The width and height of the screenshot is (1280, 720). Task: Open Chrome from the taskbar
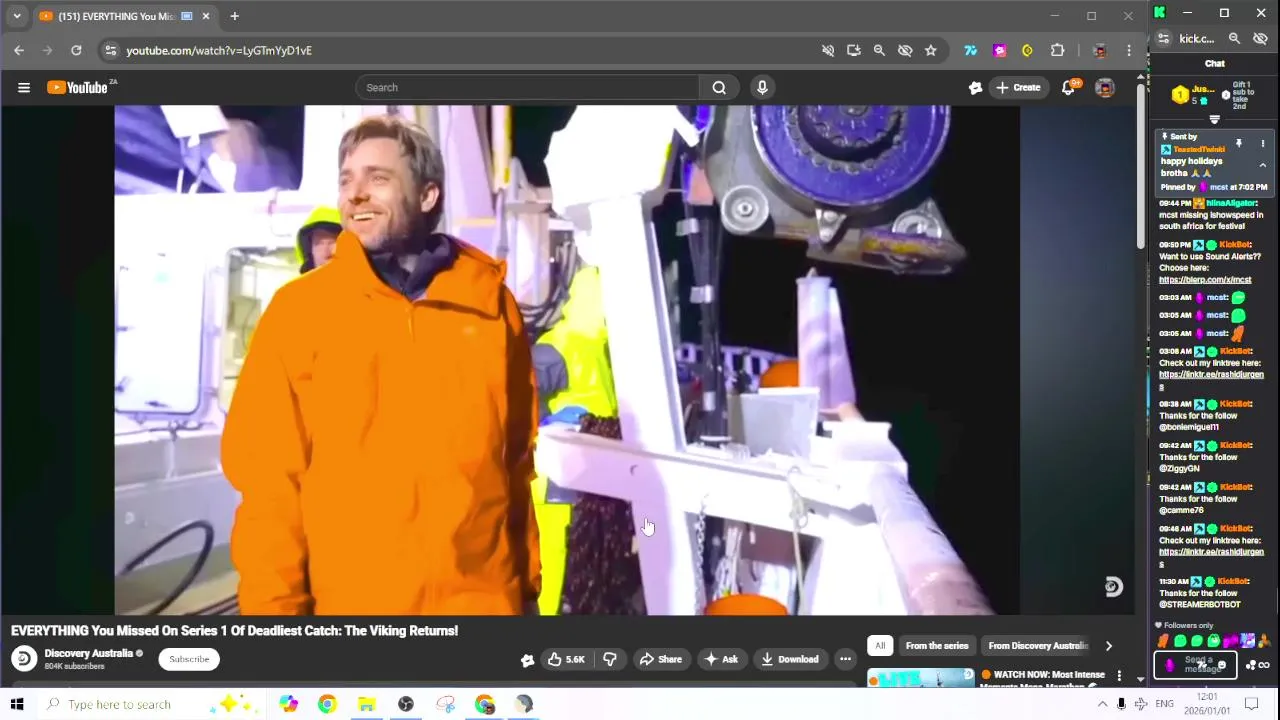327,704
